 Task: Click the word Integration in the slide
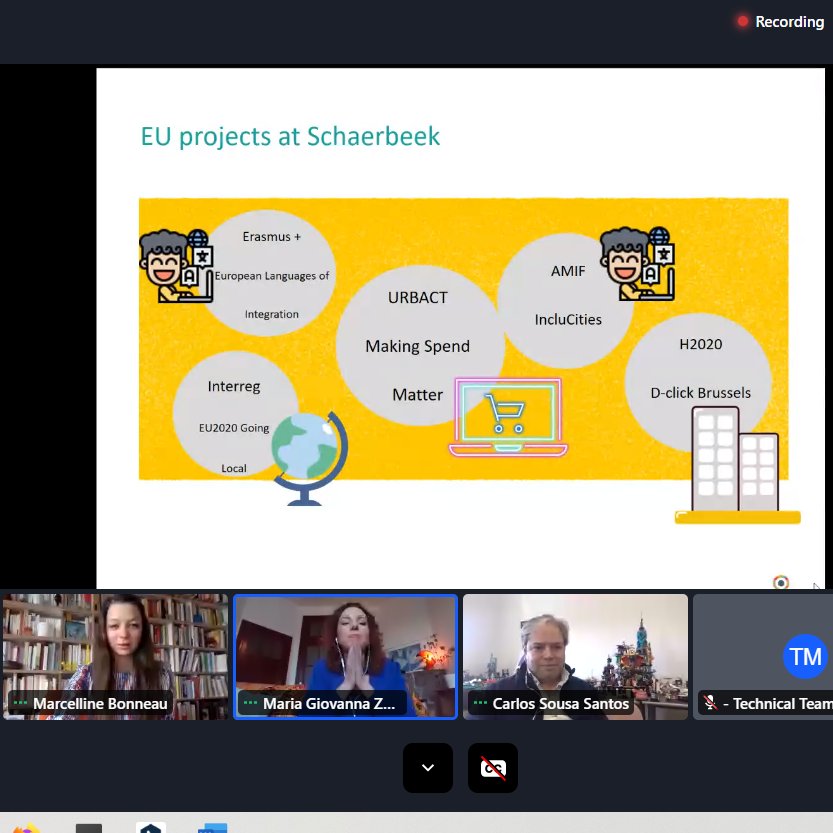click(x=271, y=314)
